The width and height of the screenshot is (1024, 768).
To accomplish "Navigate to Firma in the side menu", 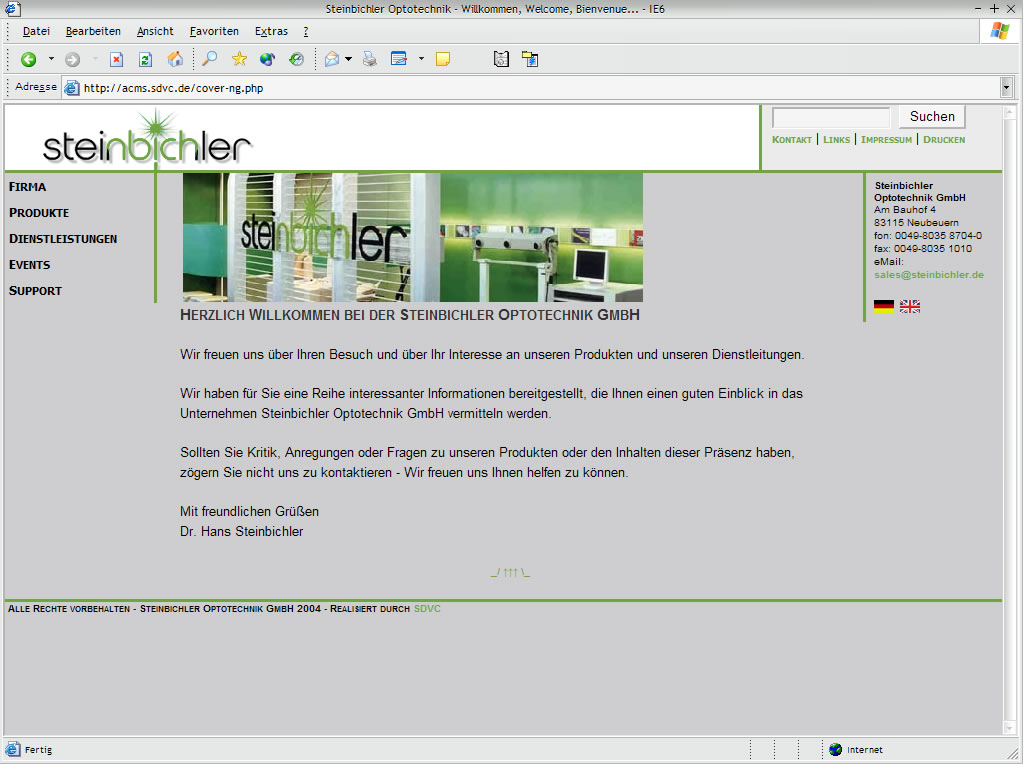I will [27, 187].
